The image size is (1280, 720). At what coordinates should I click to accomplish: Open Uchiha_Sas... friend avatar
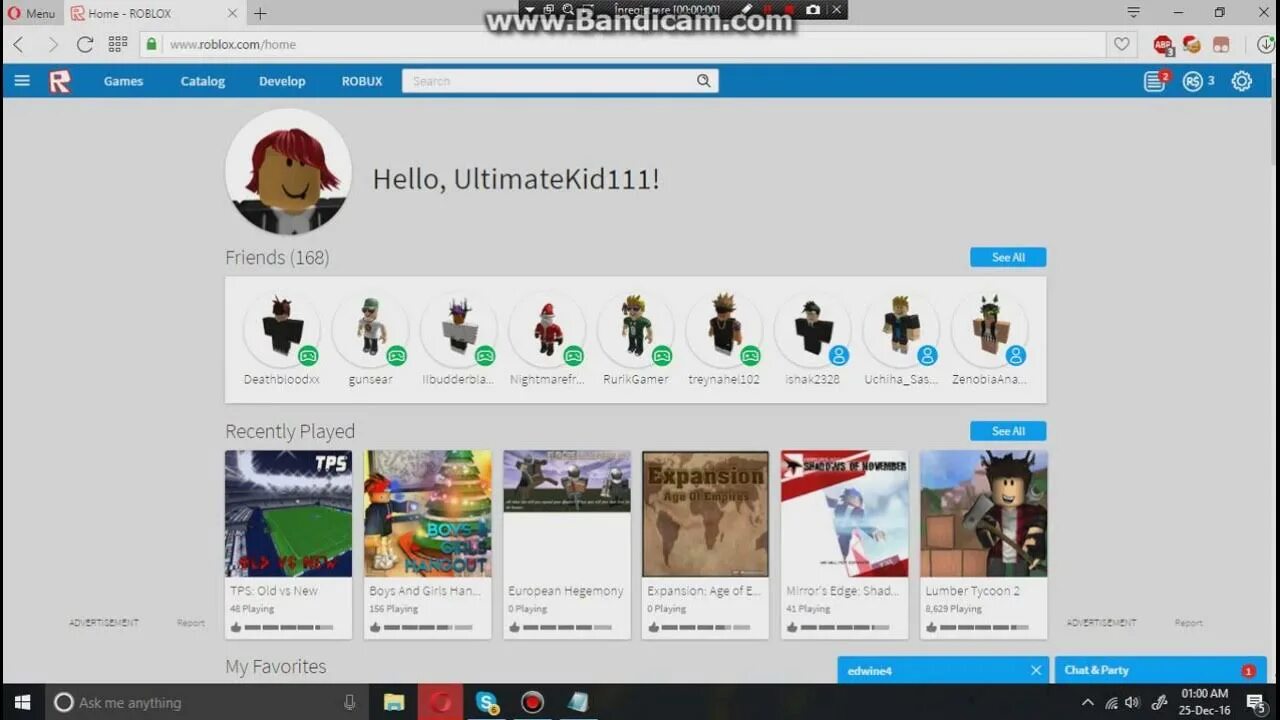coord(901,330)
